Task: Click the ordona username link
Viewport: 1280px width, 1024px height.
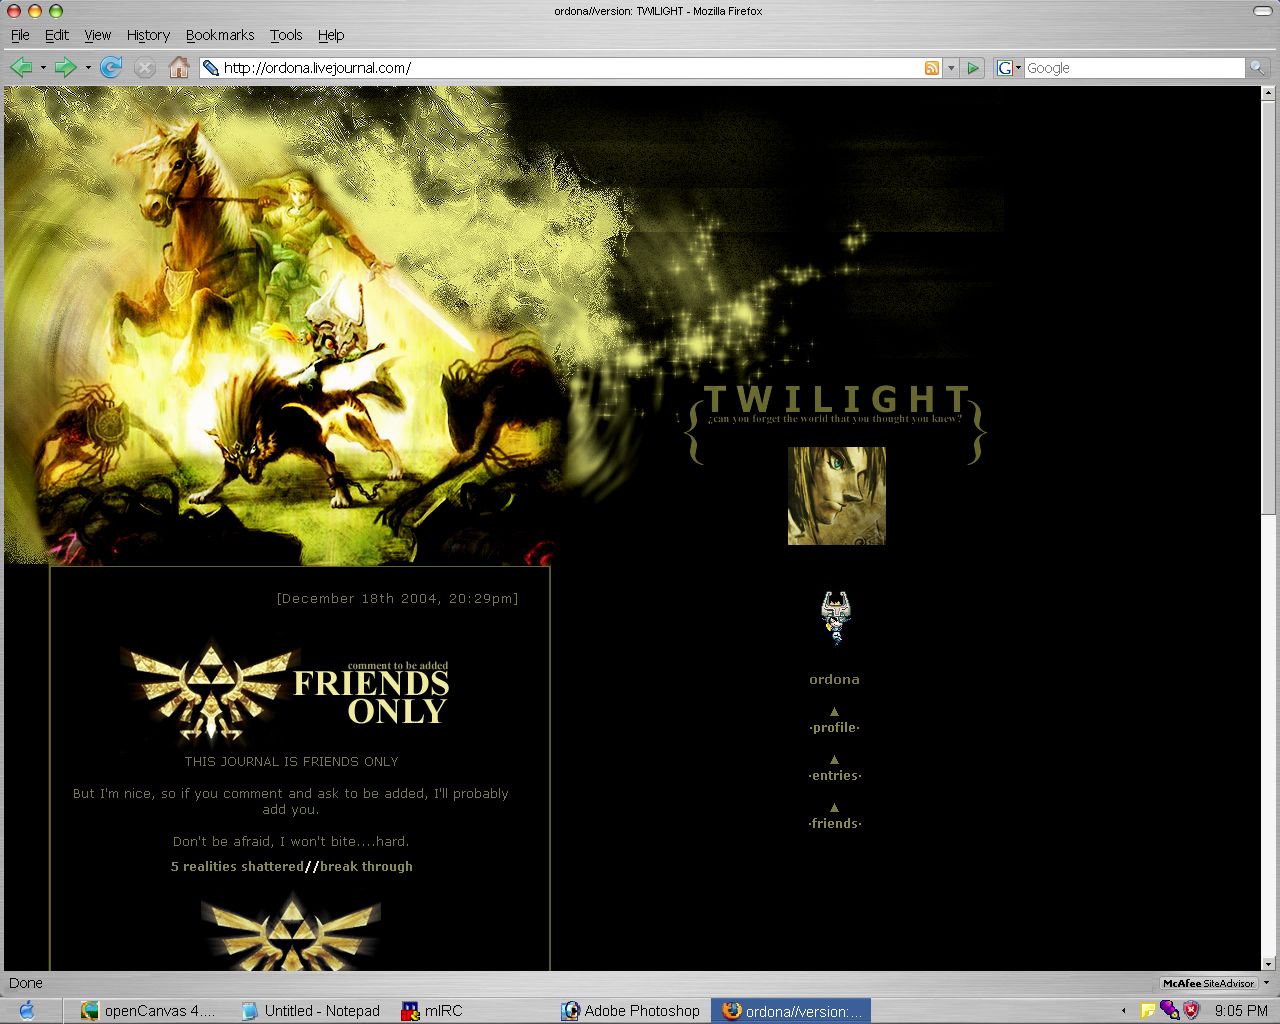Action: pos(834,679)
